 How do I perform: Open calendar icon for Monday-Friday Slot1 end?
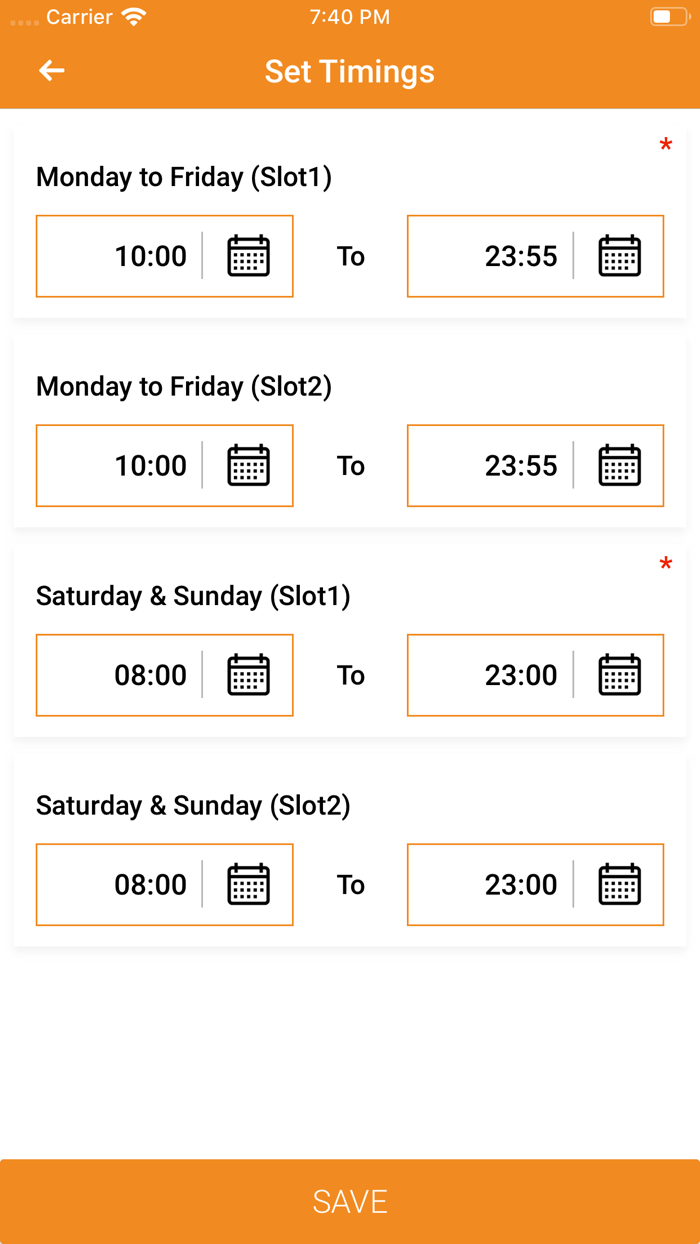click(619, 256)
